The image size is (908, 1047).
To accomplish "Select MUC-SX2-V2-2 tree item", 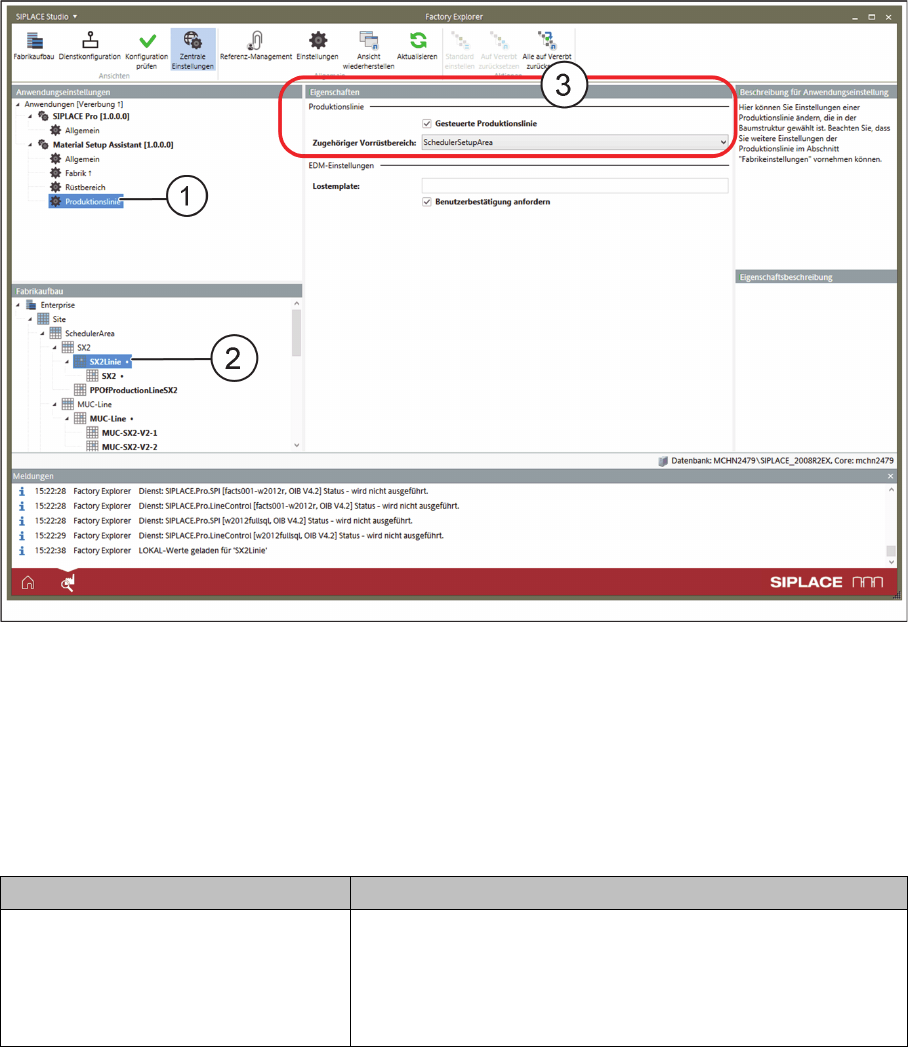I will click(x=130, y=447).
